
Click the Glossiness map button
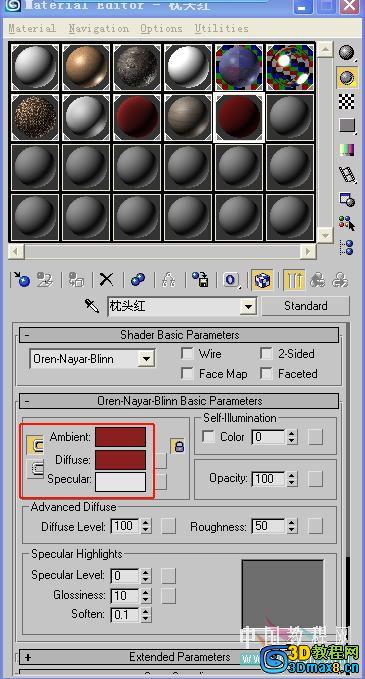(168, 595)
